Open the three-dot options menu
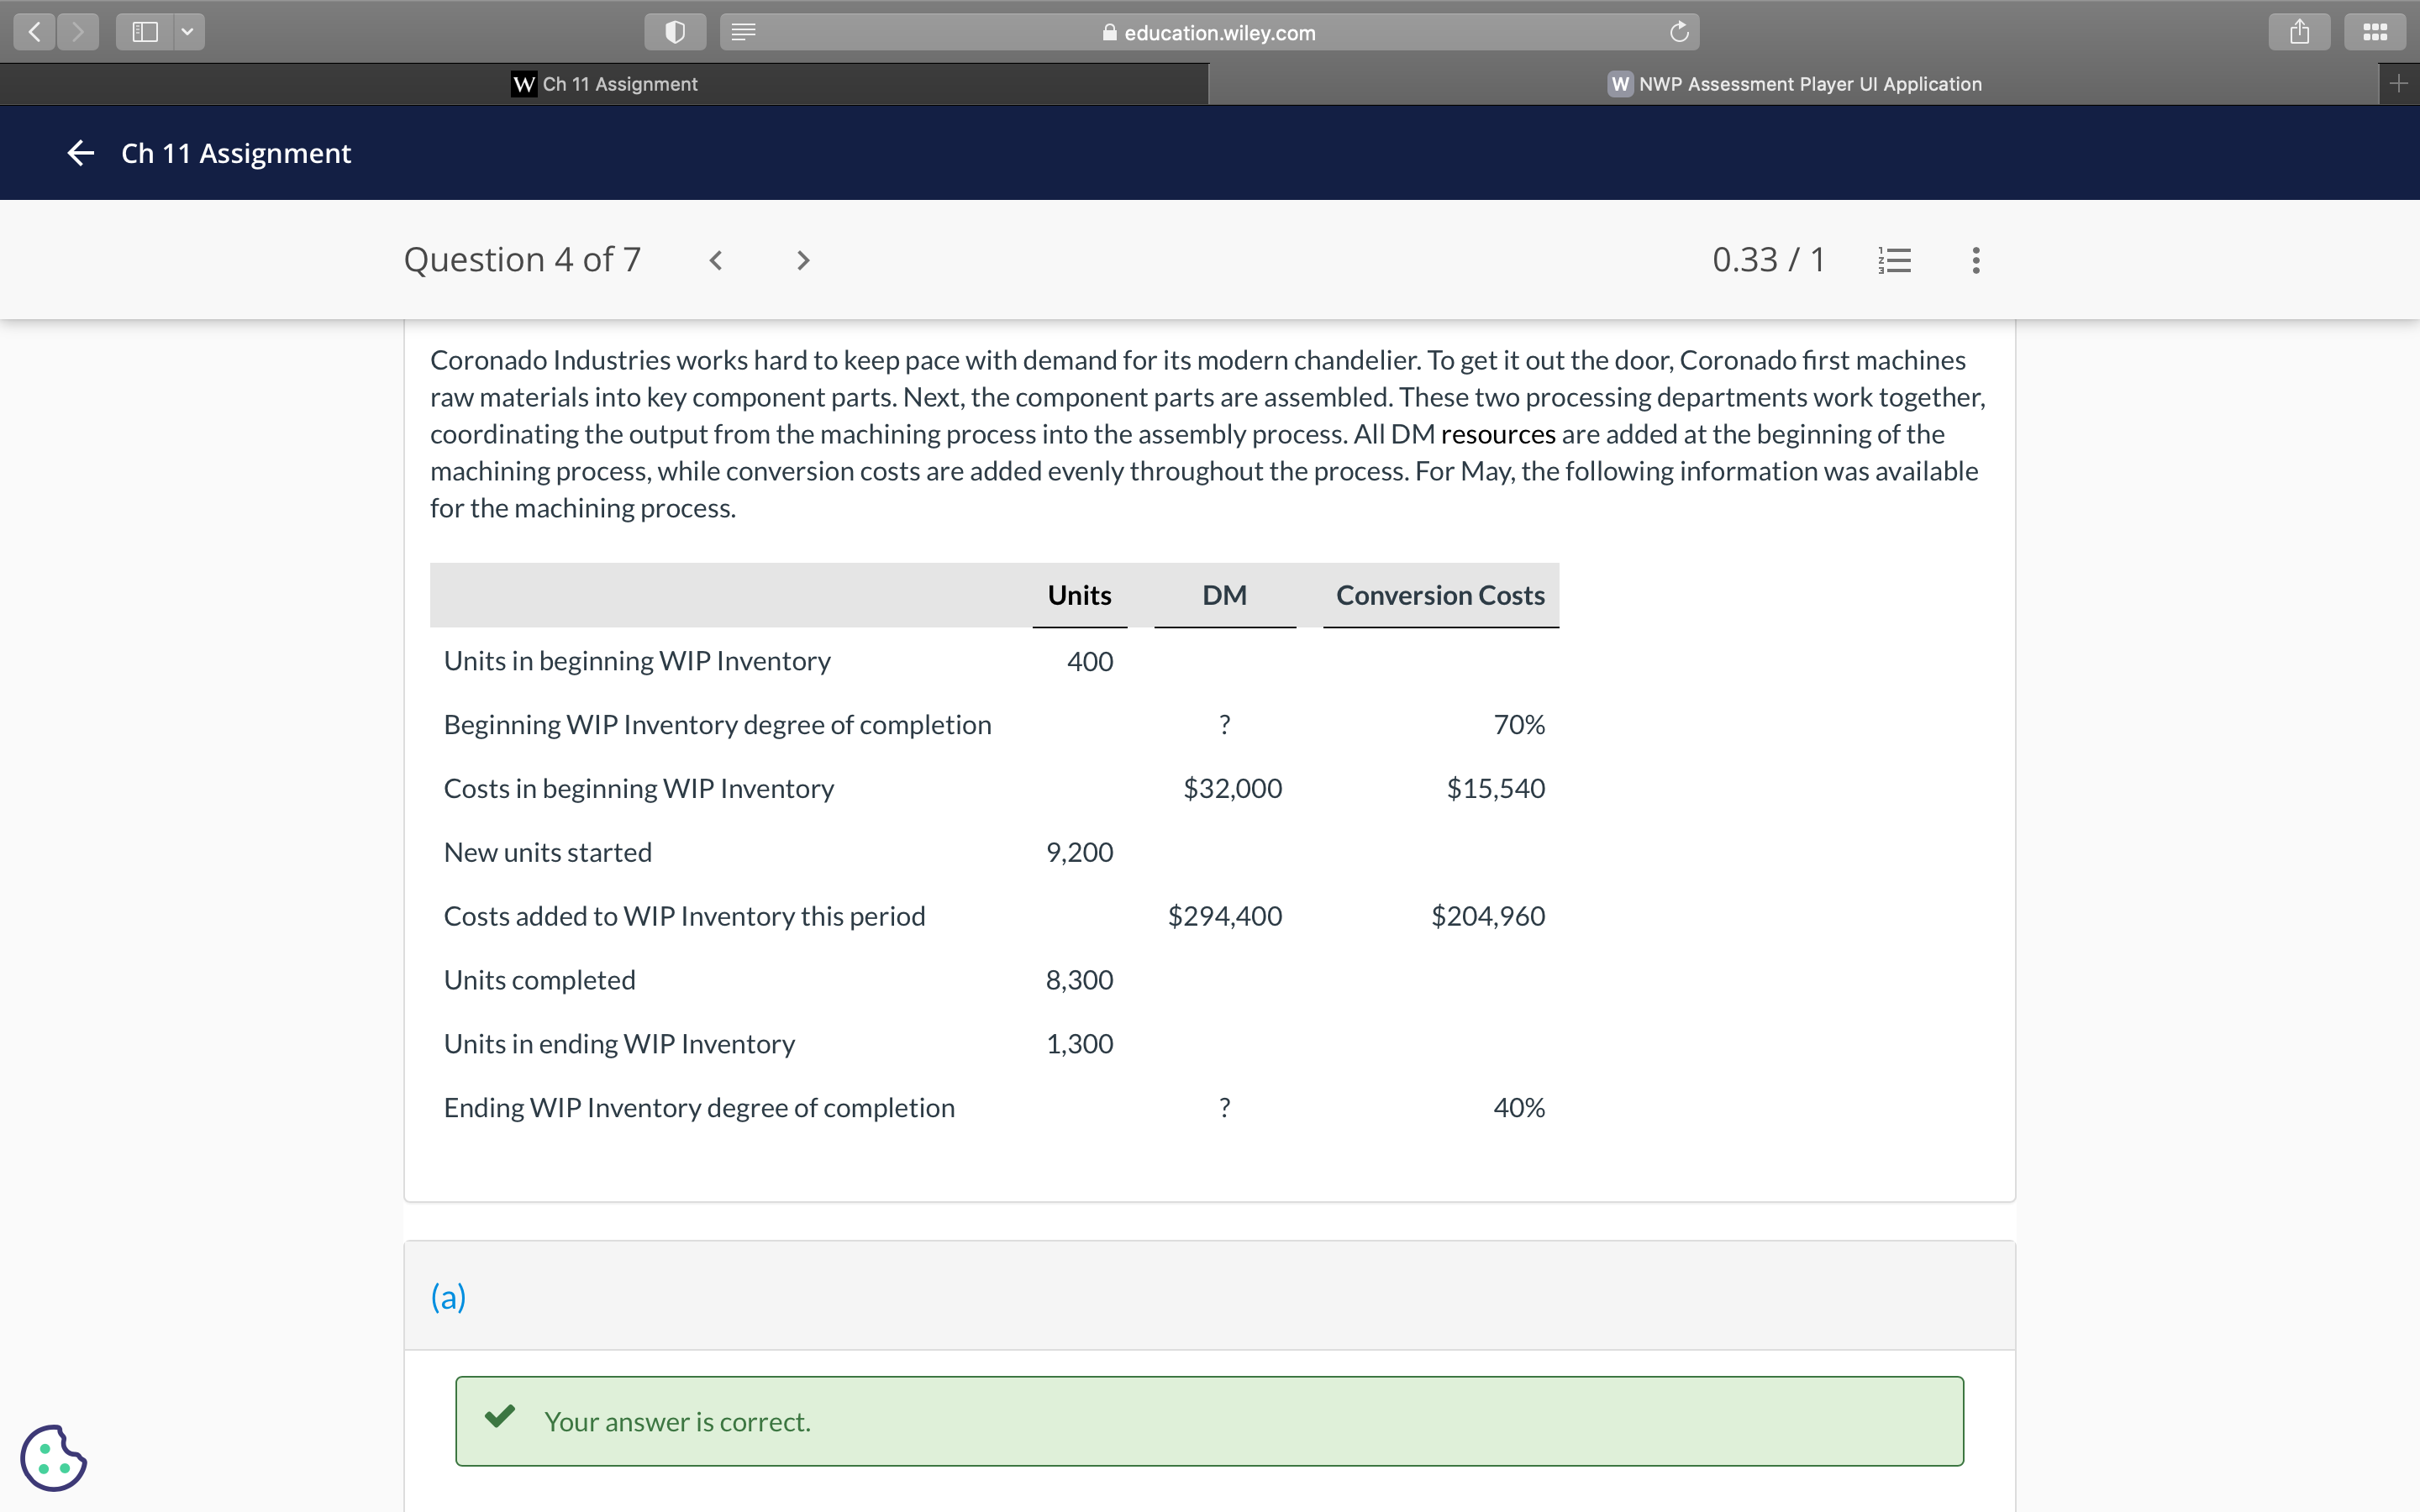This screenshot has width=2420, height=1512. 1975,259
